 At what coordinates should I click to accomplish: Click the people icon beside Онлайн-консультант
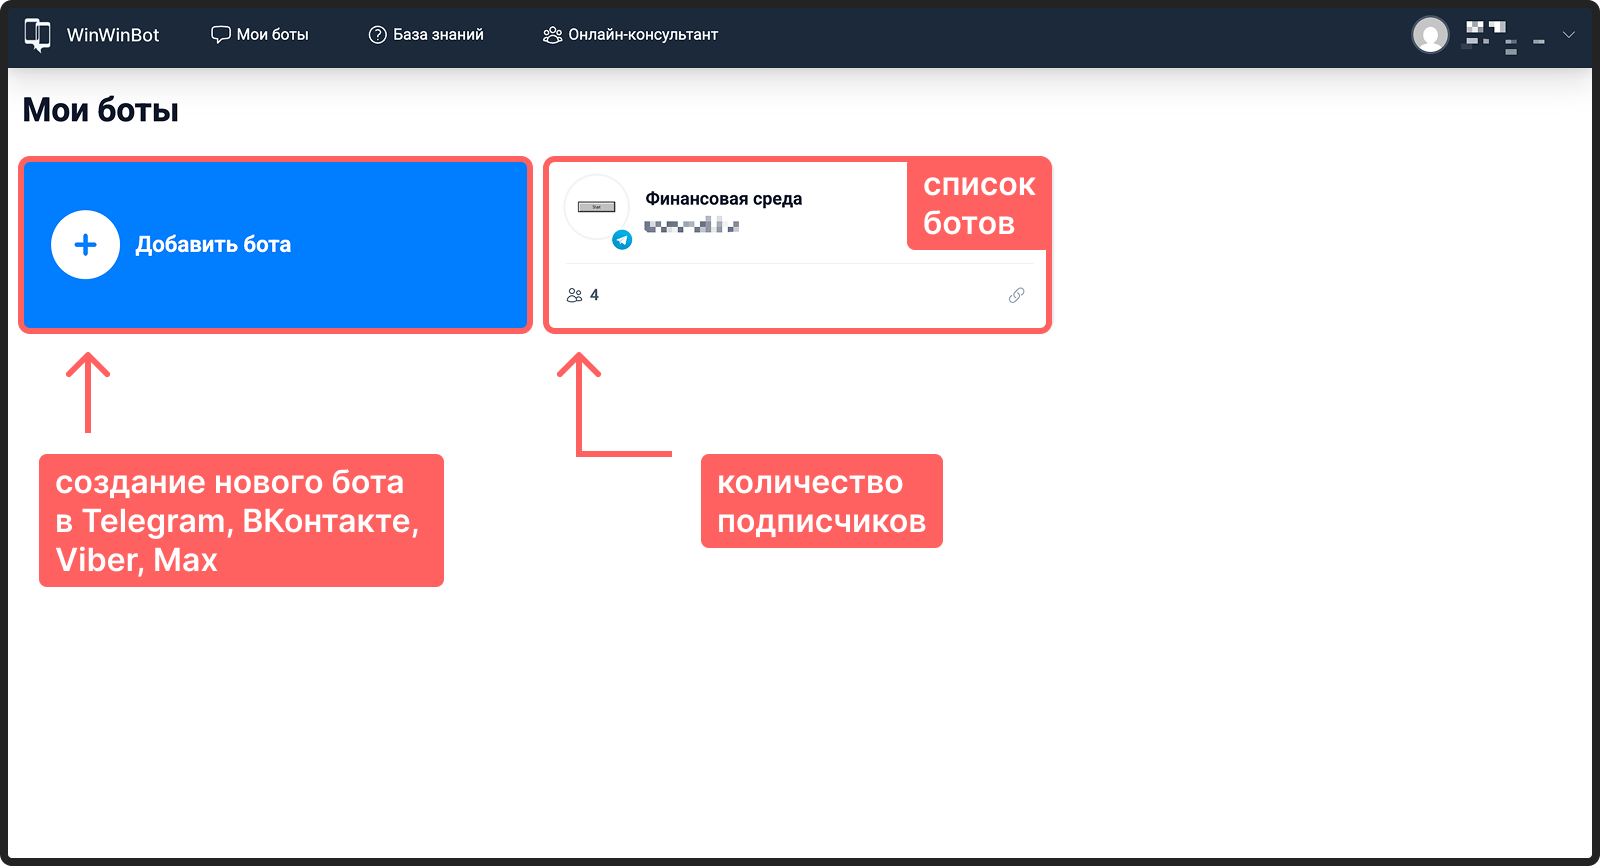[x=552, y=35]
